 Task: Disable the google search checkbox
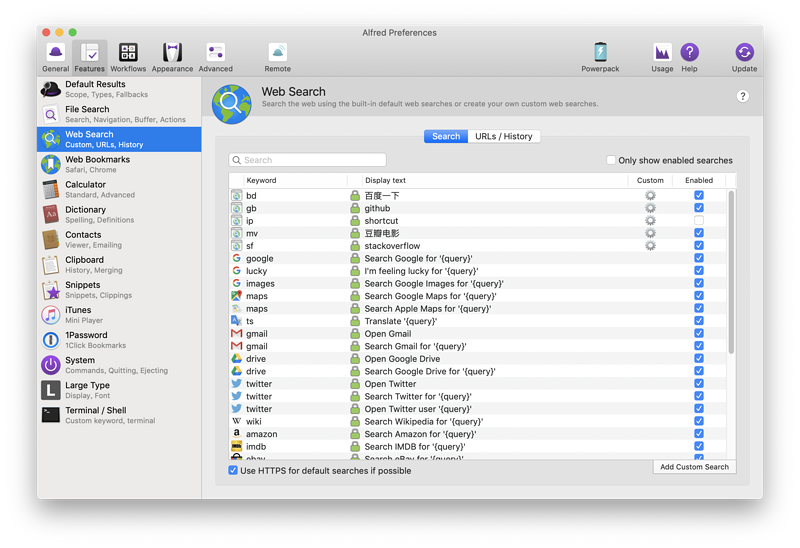click(699, 258)
